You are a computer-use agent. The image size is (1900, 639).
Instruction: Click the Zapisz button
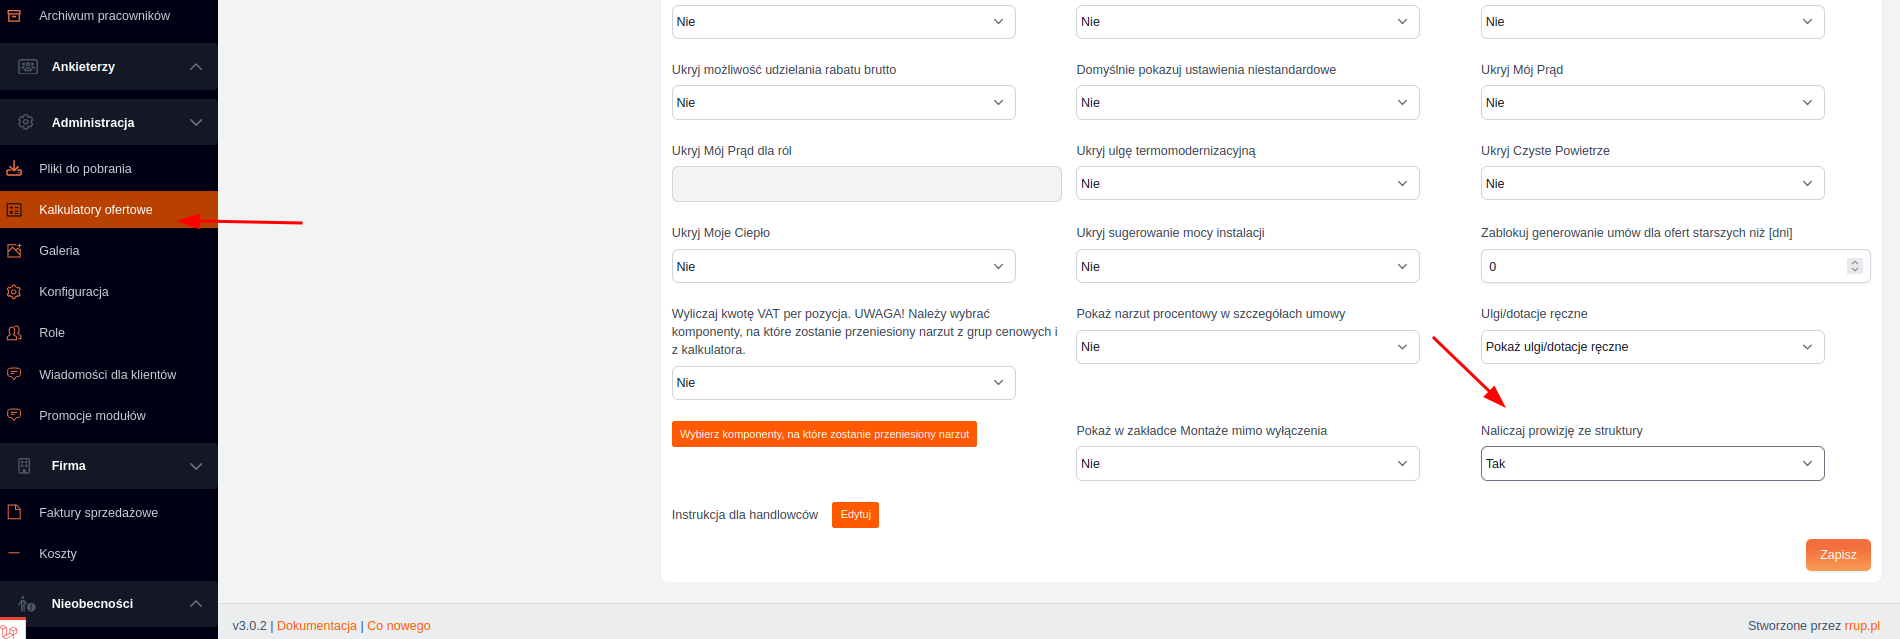(1837, 555)
